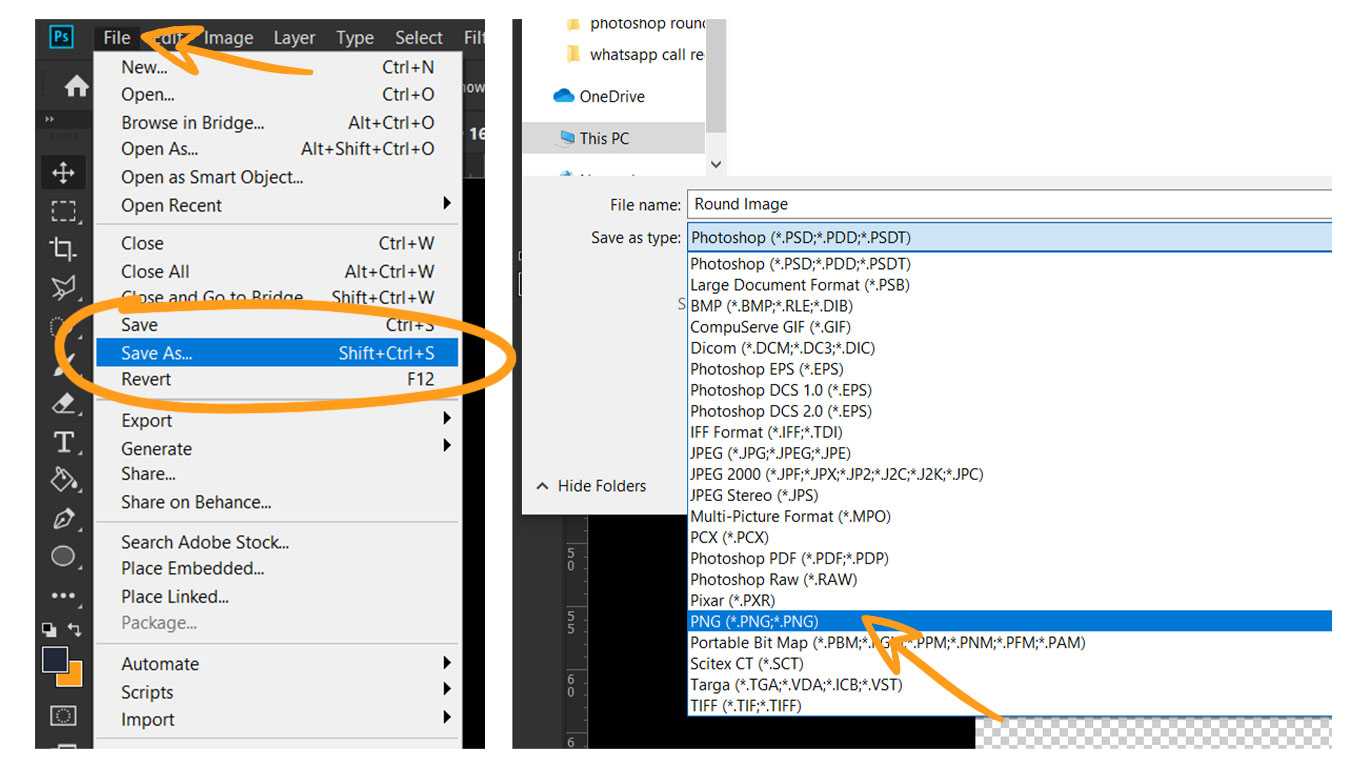The width and height of the screenshot is (1366, 768).
Task: Click the File name input field
Action: tap(1009, 204)
